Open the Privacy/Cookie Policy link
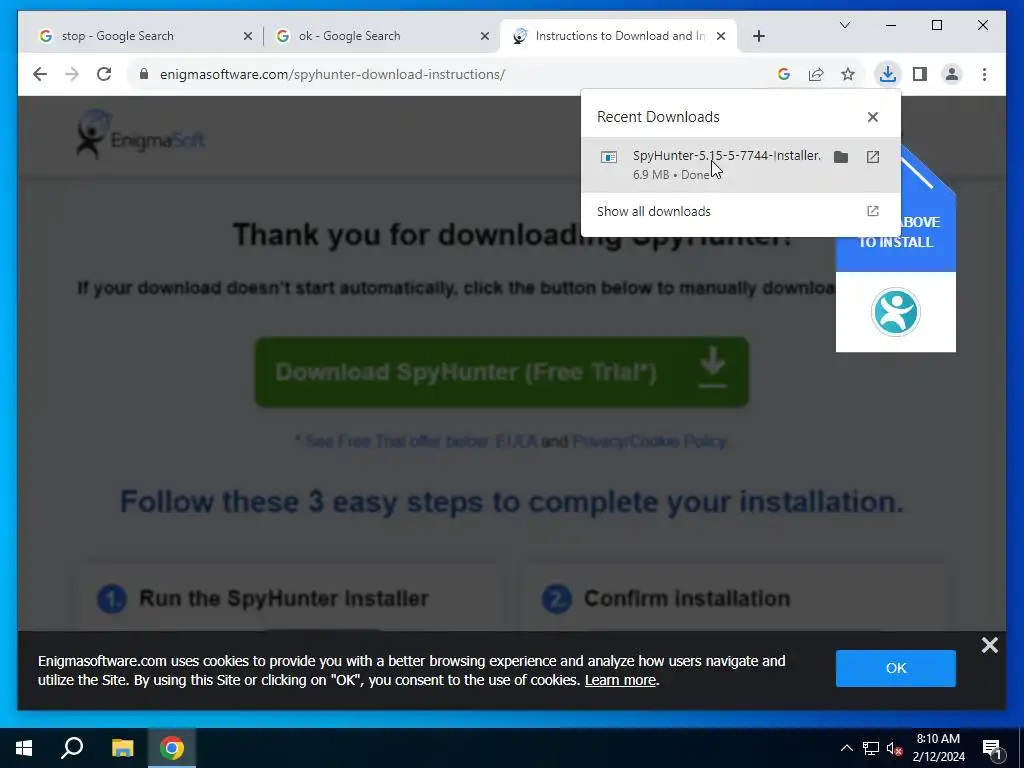Image resolution: width=1024 pixels, height=768 pixels. 649,441
